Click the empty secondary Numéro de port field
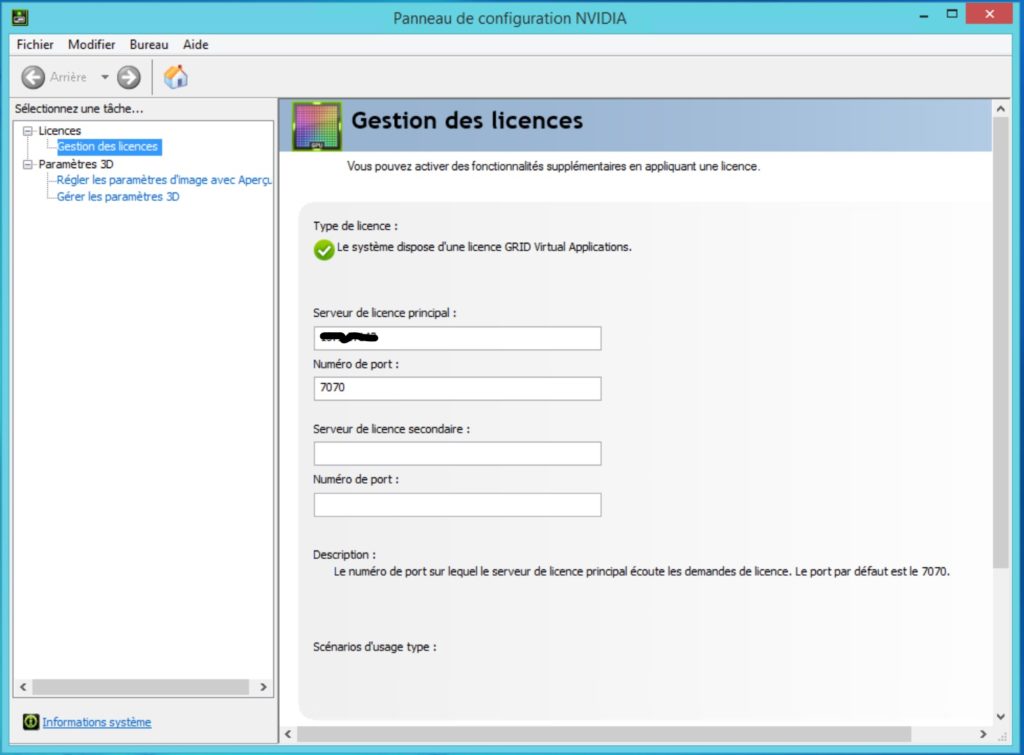 pyautogui.click(x=457, y=505)
